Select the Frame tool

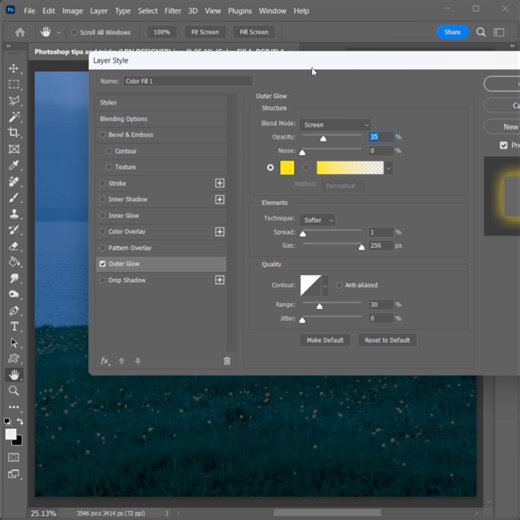tap(14, 149)
